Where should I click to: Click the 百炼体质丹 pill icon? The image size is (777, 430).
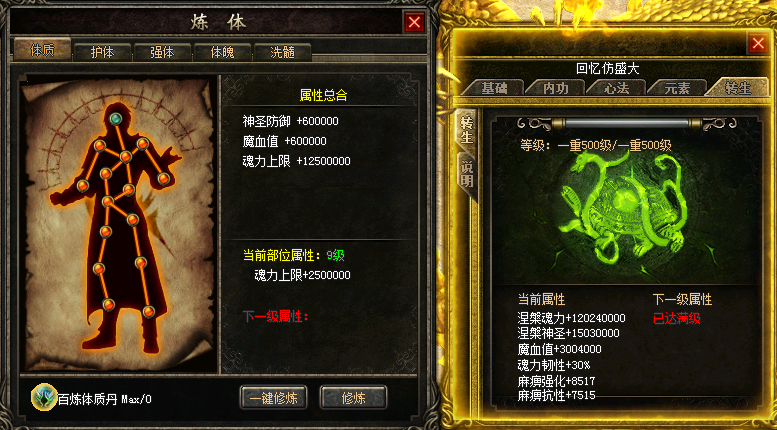[45, 397]
